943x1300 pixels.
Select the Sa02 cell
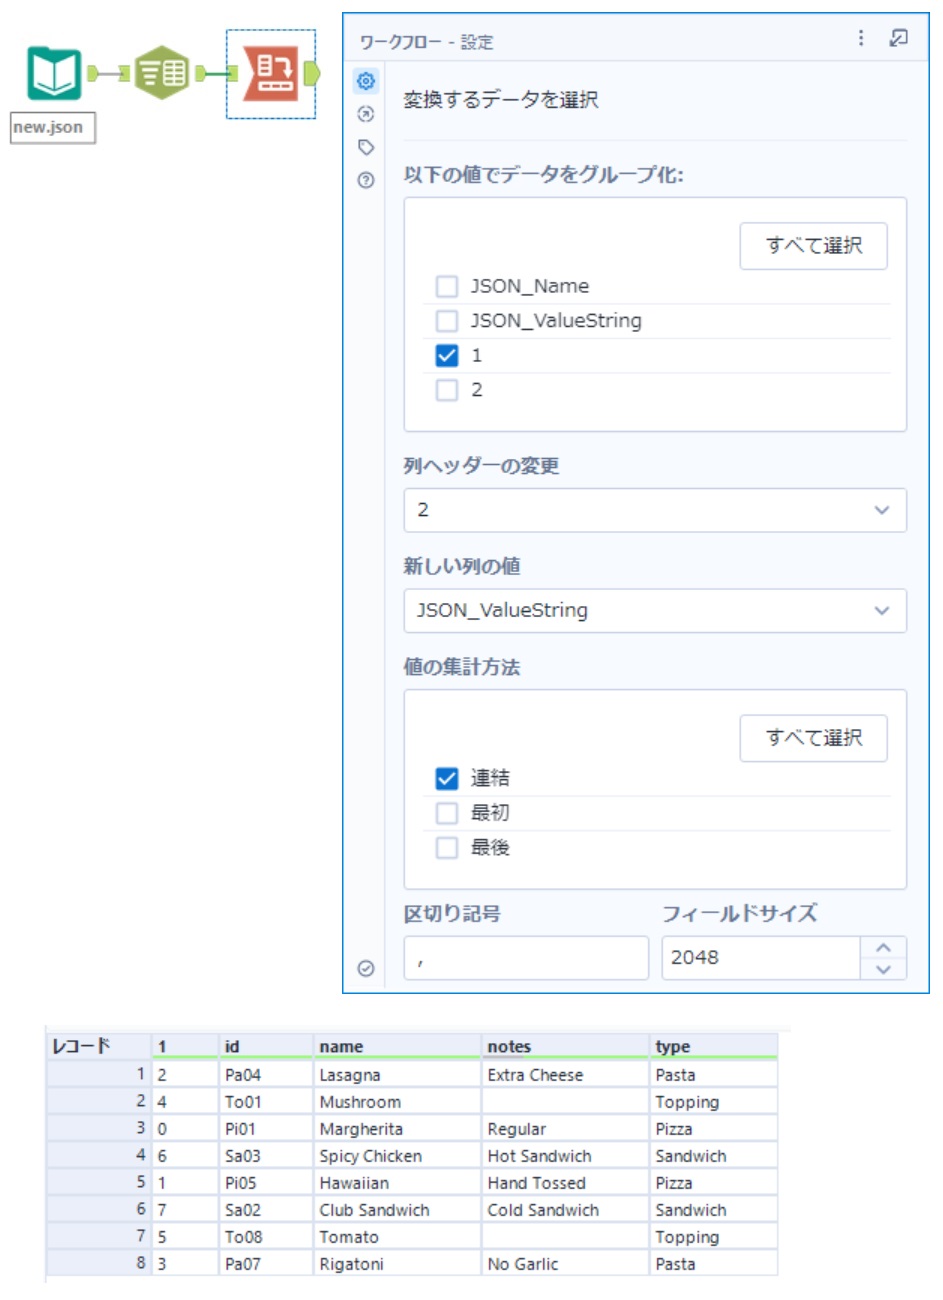pos(266,1210)
